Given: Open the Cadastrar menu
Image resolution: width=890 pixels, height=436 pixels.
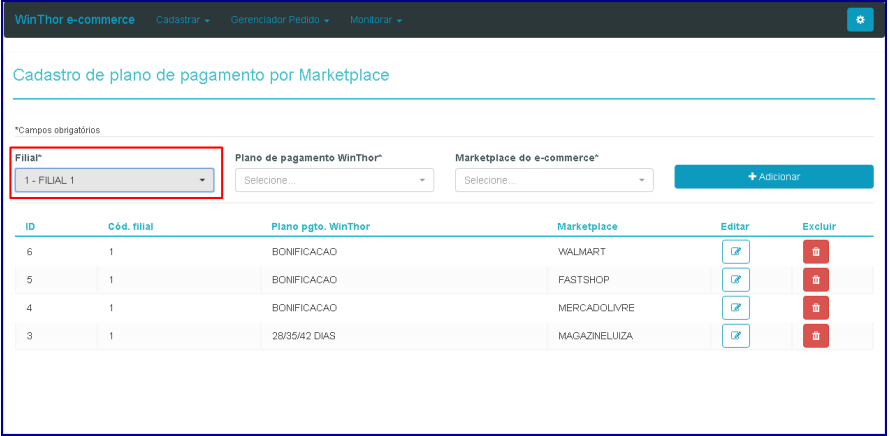Looking at the screenshot, I should point(183,20).
